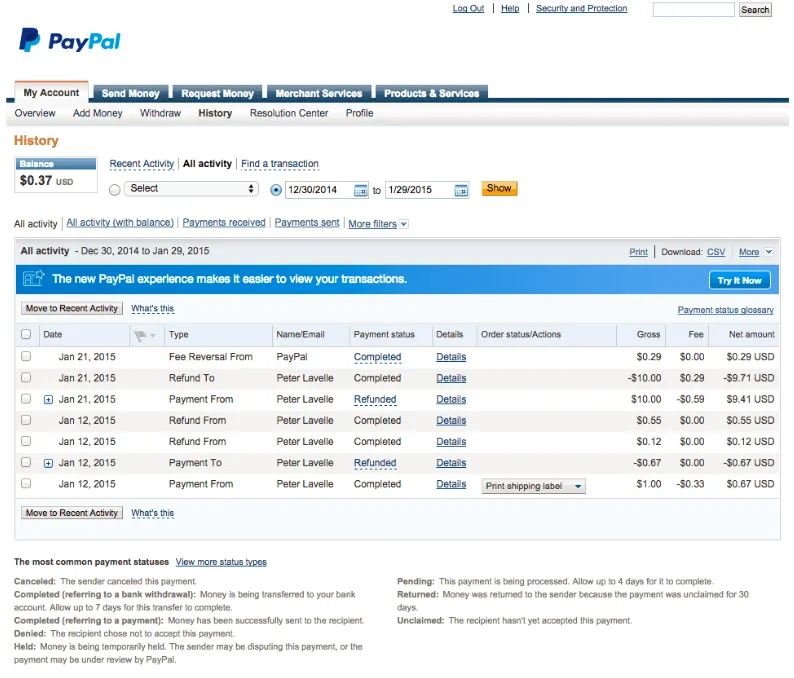Open Details for Refund To row
Viewport: 794px width, 678px height.
pos(451,378)
